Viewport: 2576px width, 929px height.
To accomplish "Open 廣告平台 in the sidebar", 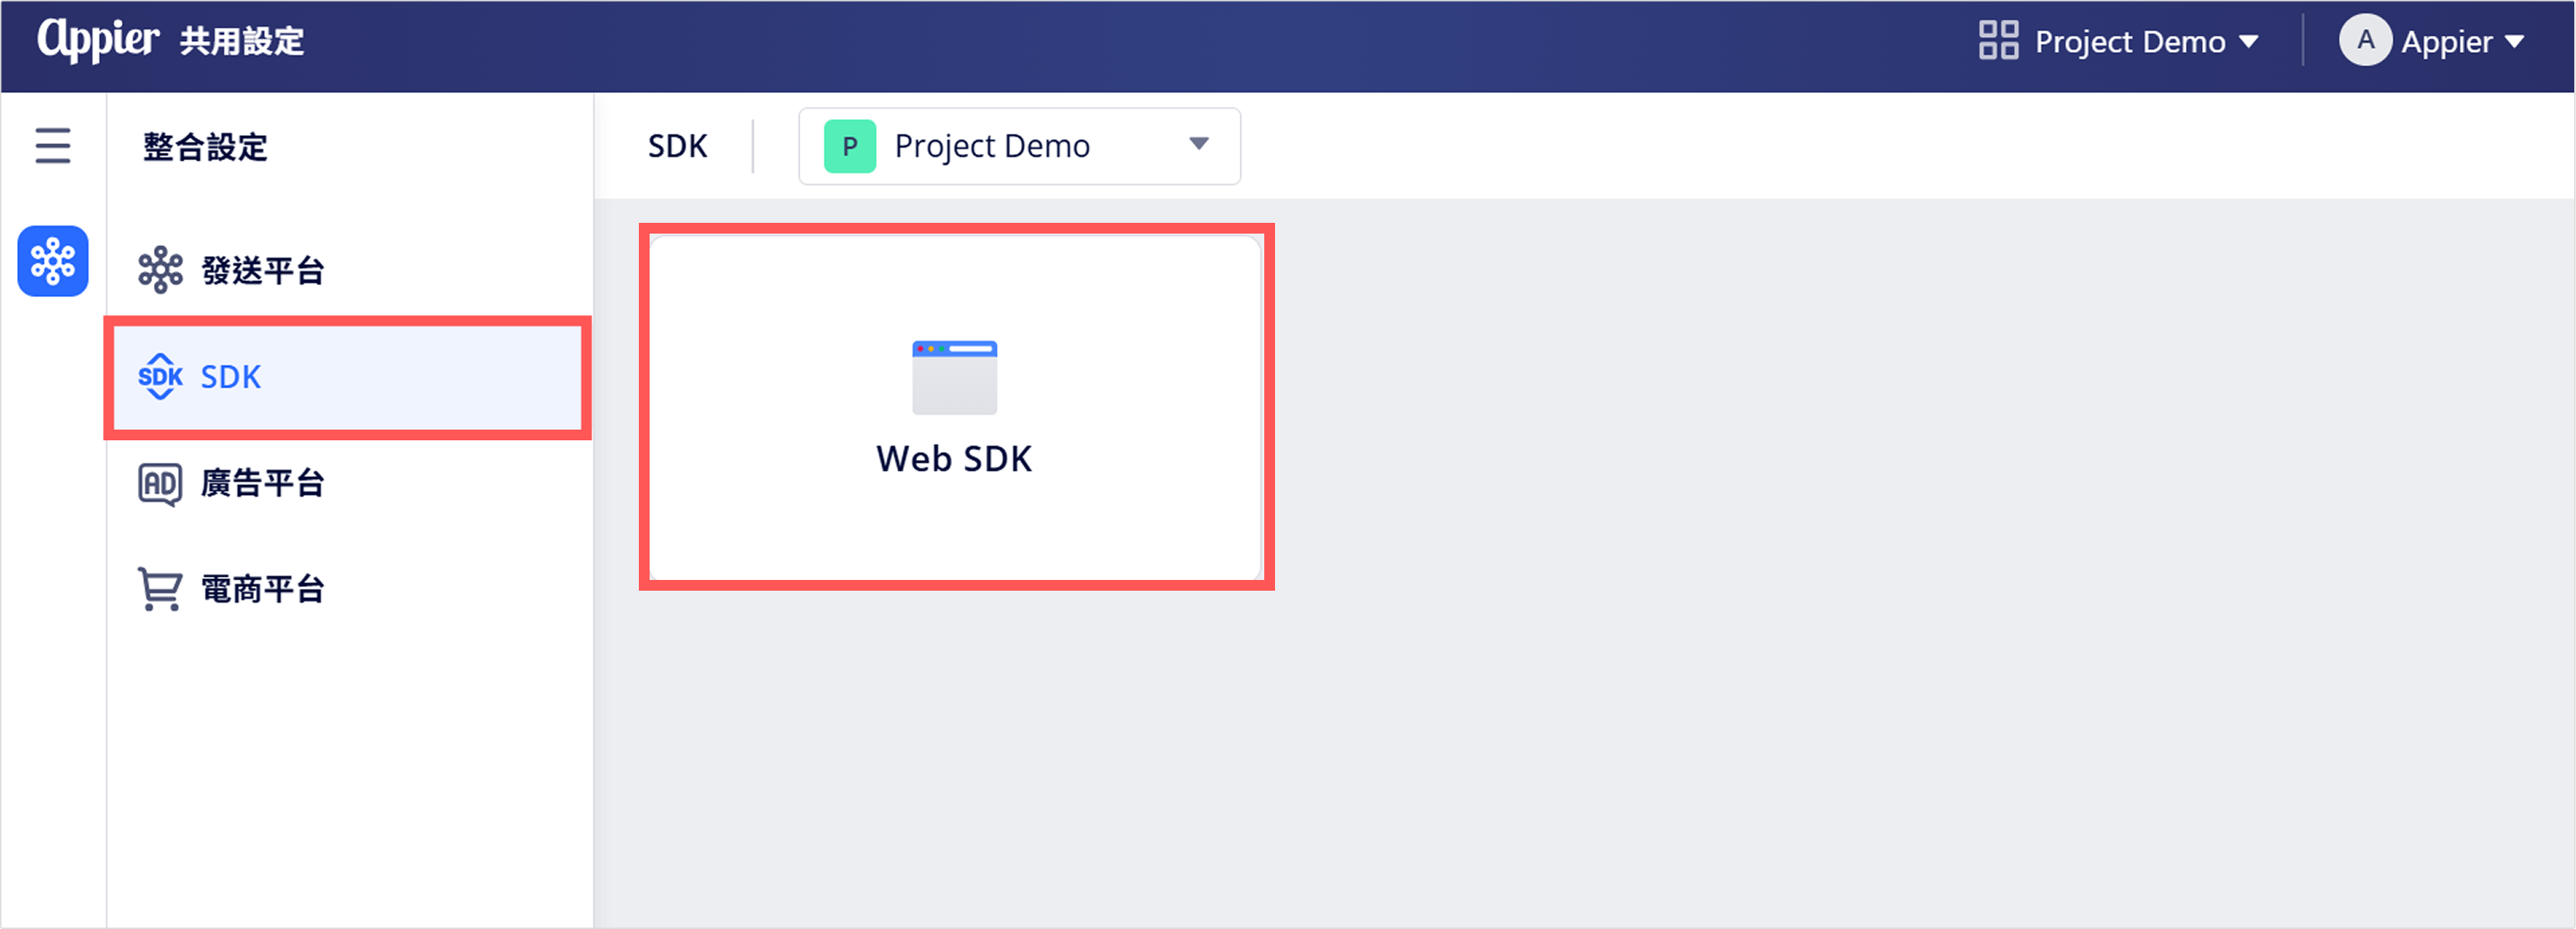I will coord(348,484).
